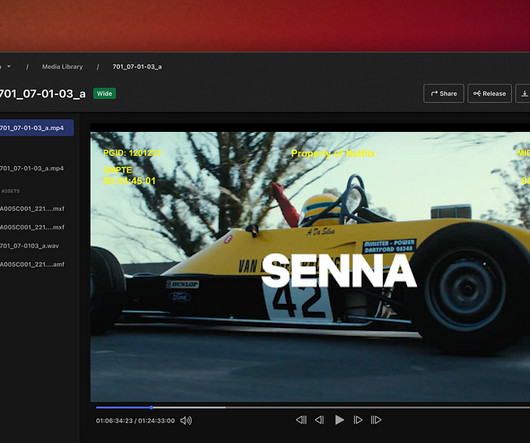Click the ASSETS section heading
The height and width of the screenshot is (443, 530).
tap(10, 191)
